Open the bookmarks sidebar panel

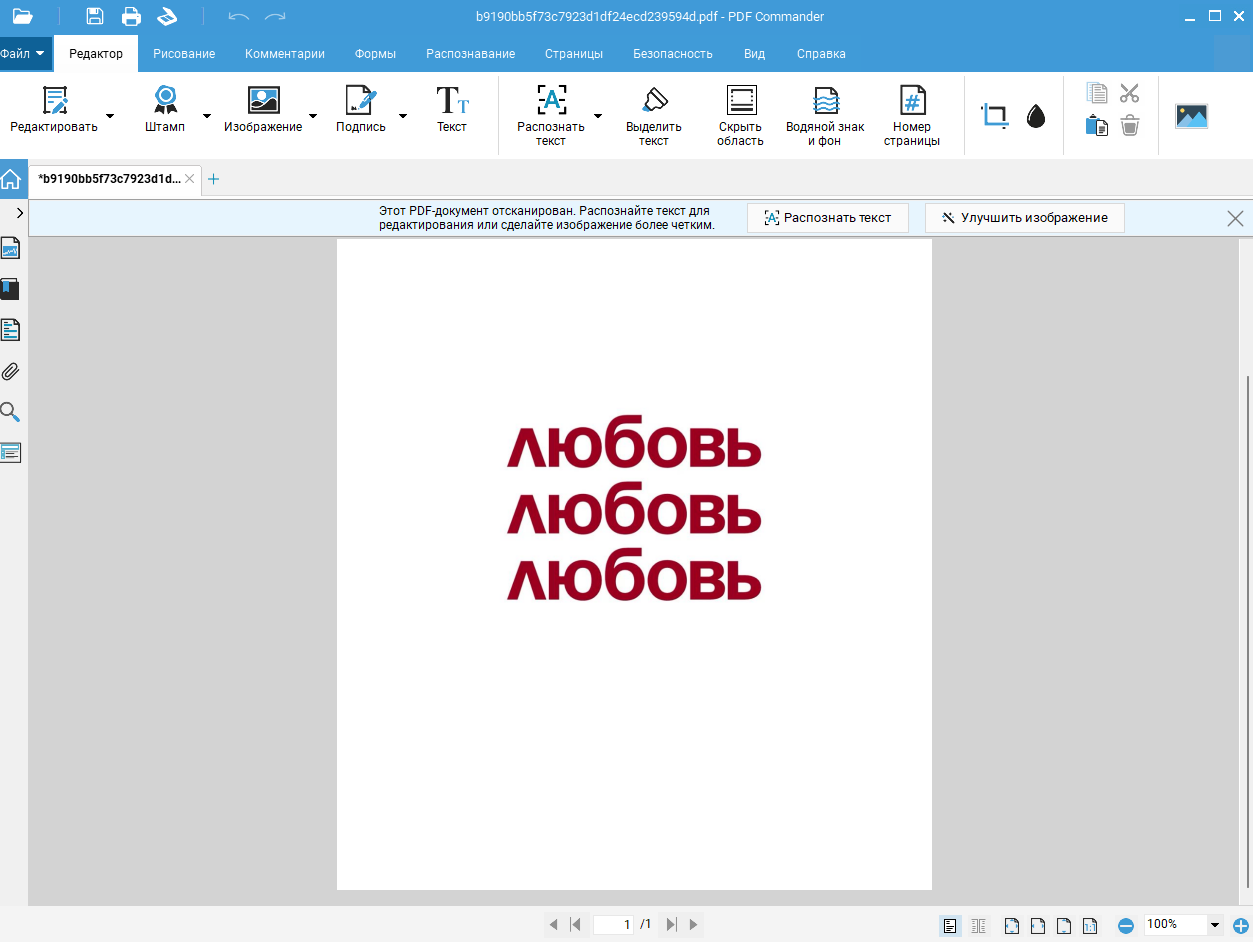(10, 289)
